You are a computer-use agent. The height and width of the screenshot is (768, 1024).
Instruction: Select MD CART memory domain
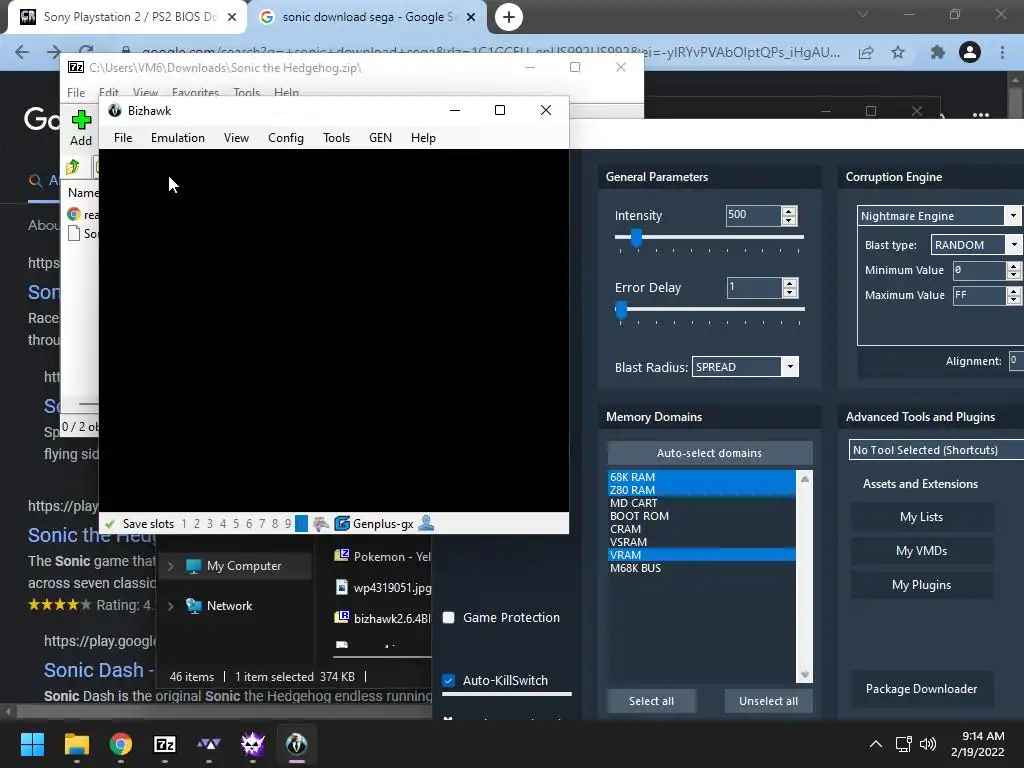click(x=701, y=503)
